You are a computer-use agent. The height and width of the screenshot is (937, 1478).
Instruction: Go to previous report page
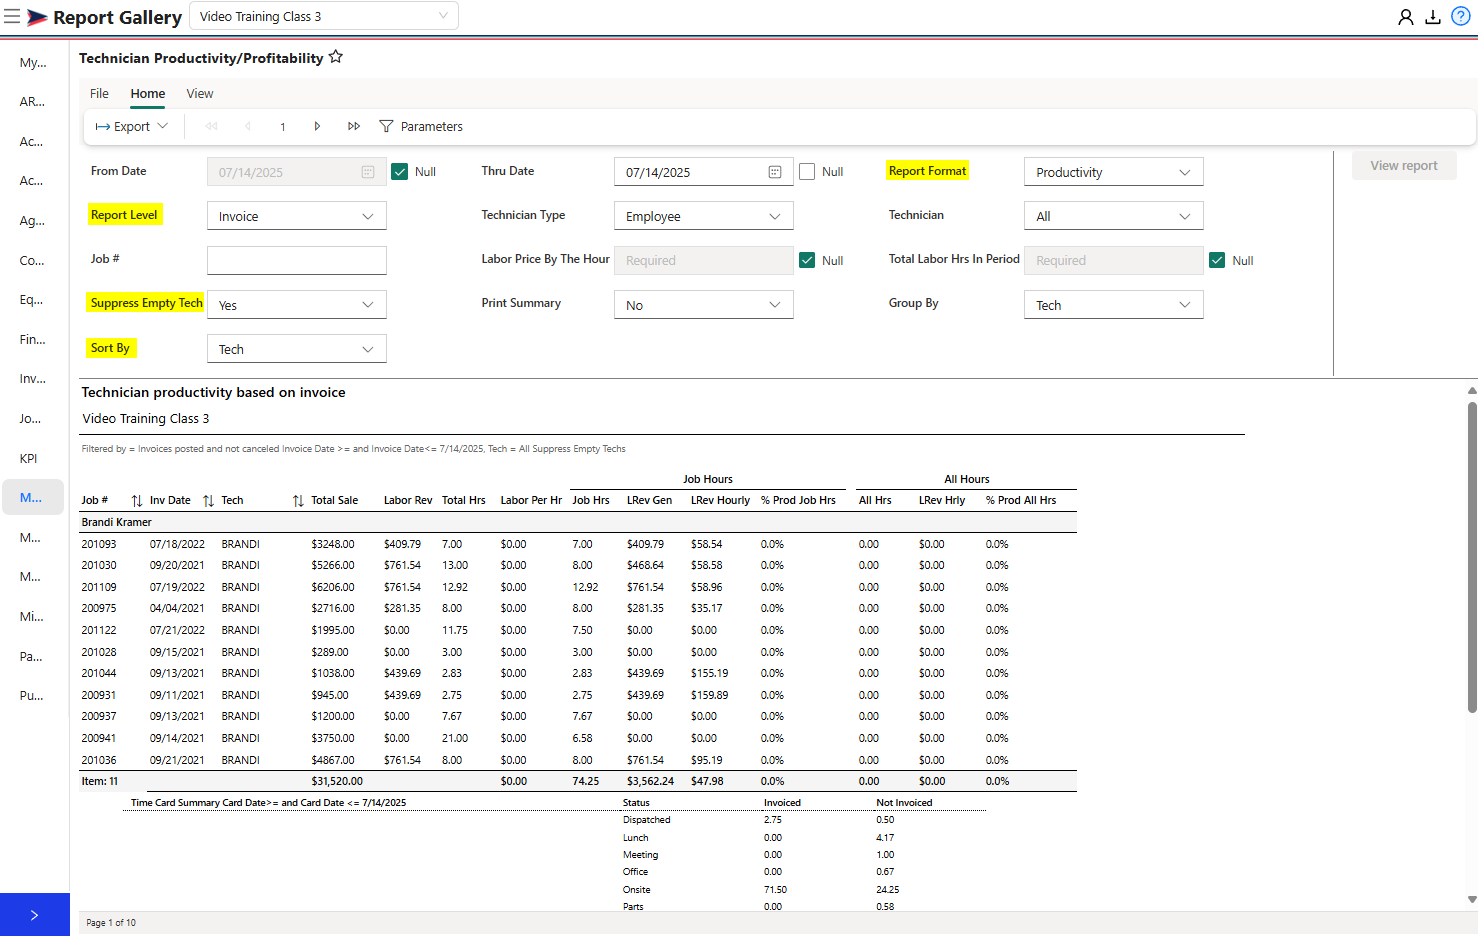(248, 126)
